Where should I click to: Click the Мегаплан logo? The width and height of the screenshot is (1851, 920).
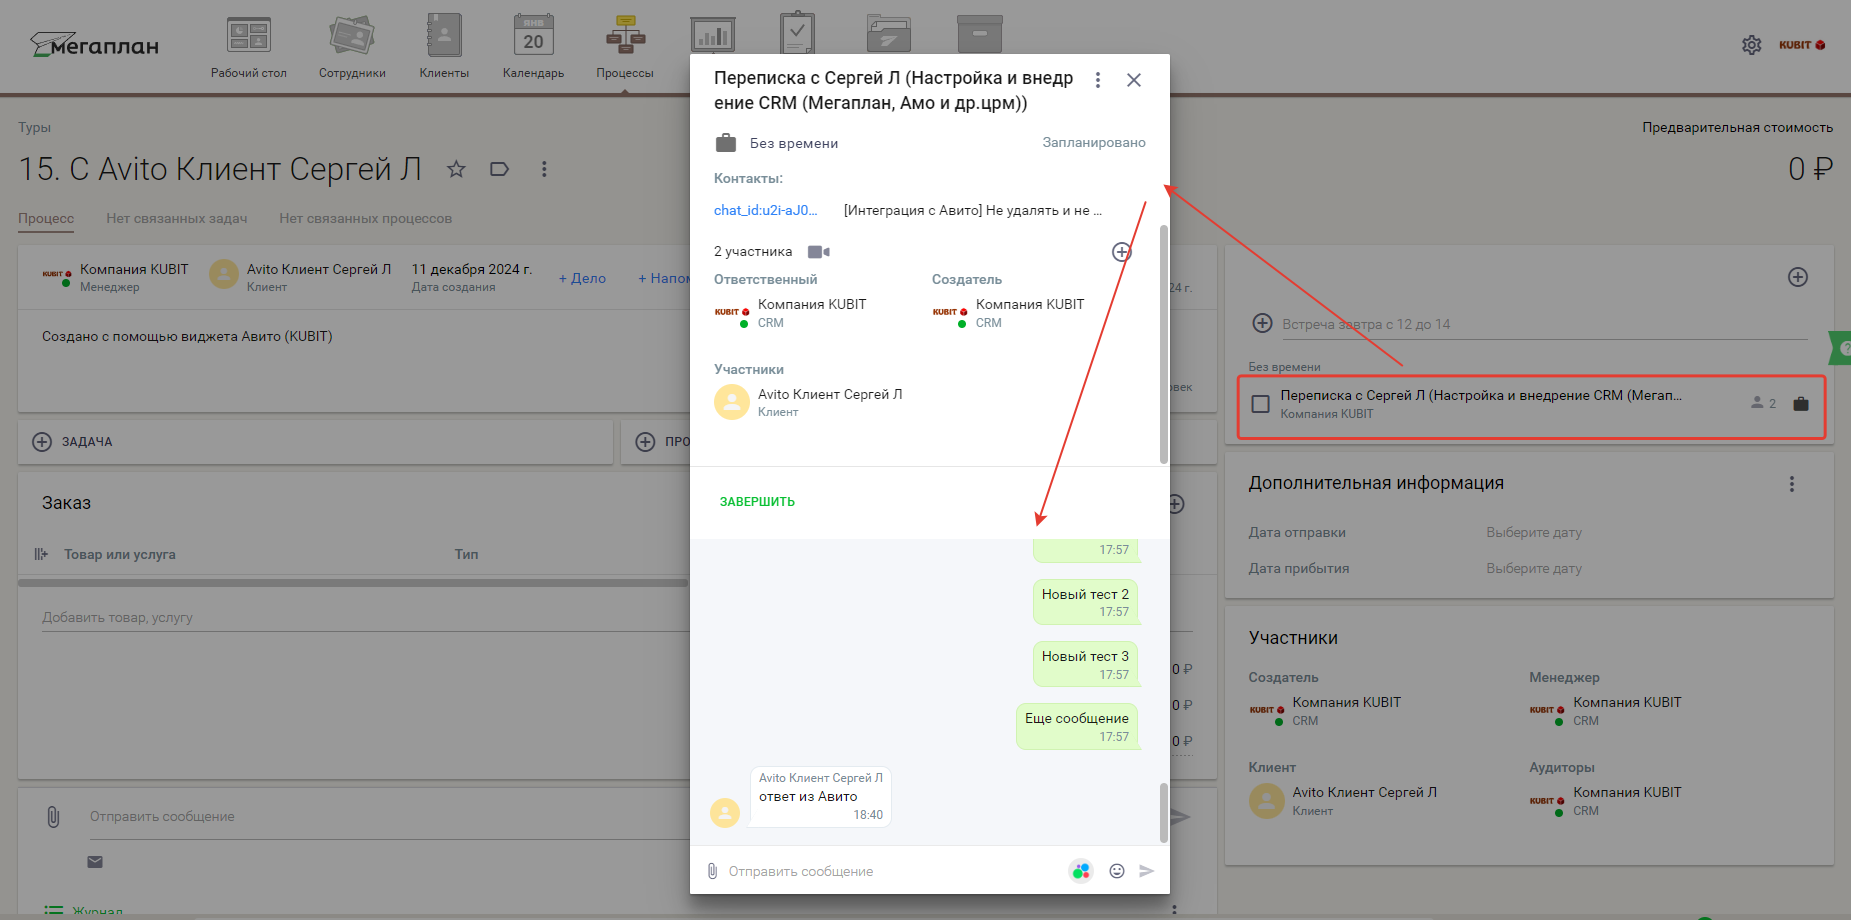(x=95, y=45)
